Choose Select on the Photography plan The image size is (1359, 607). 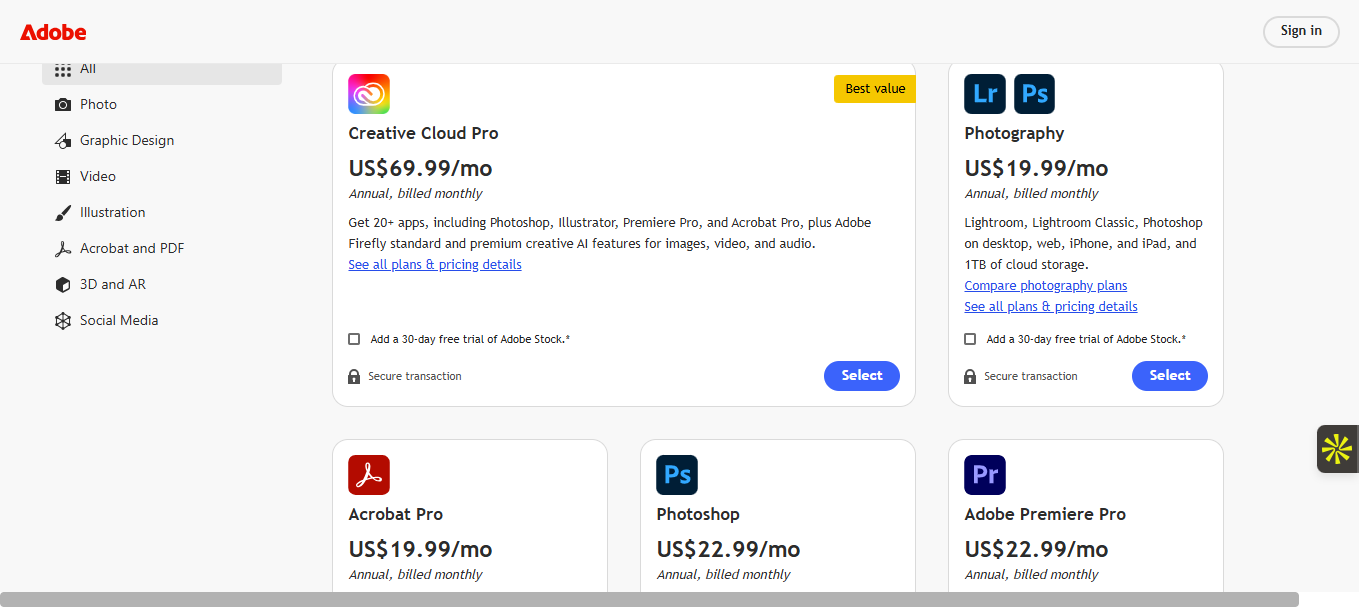(1169, 376)
